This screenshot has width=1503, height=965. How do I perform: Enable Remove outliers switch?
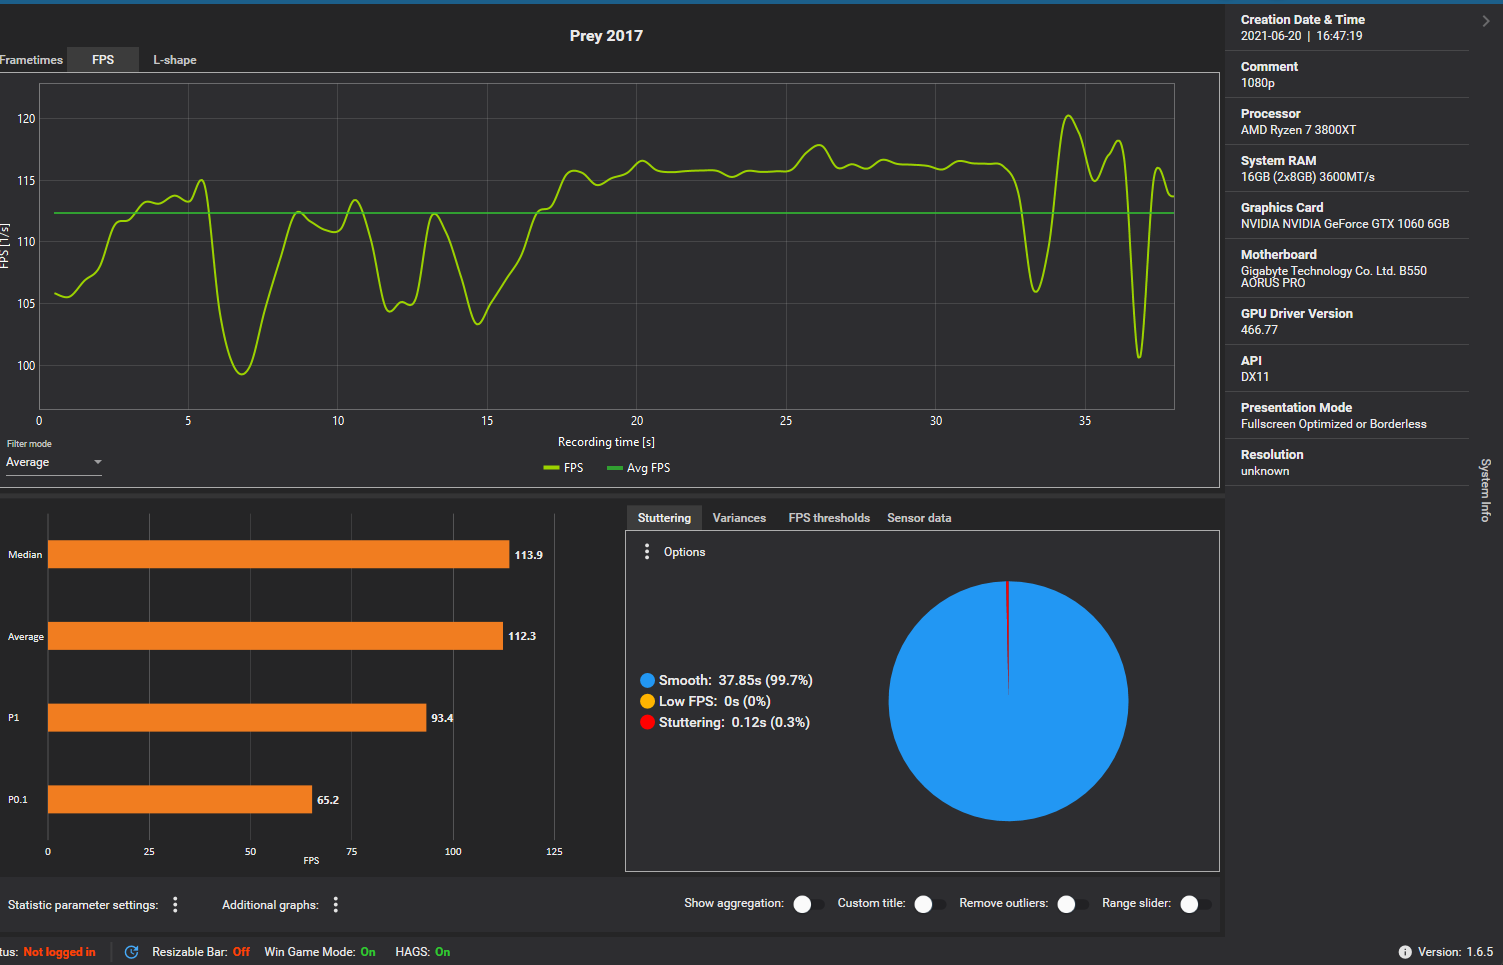tap(1073, 904)
